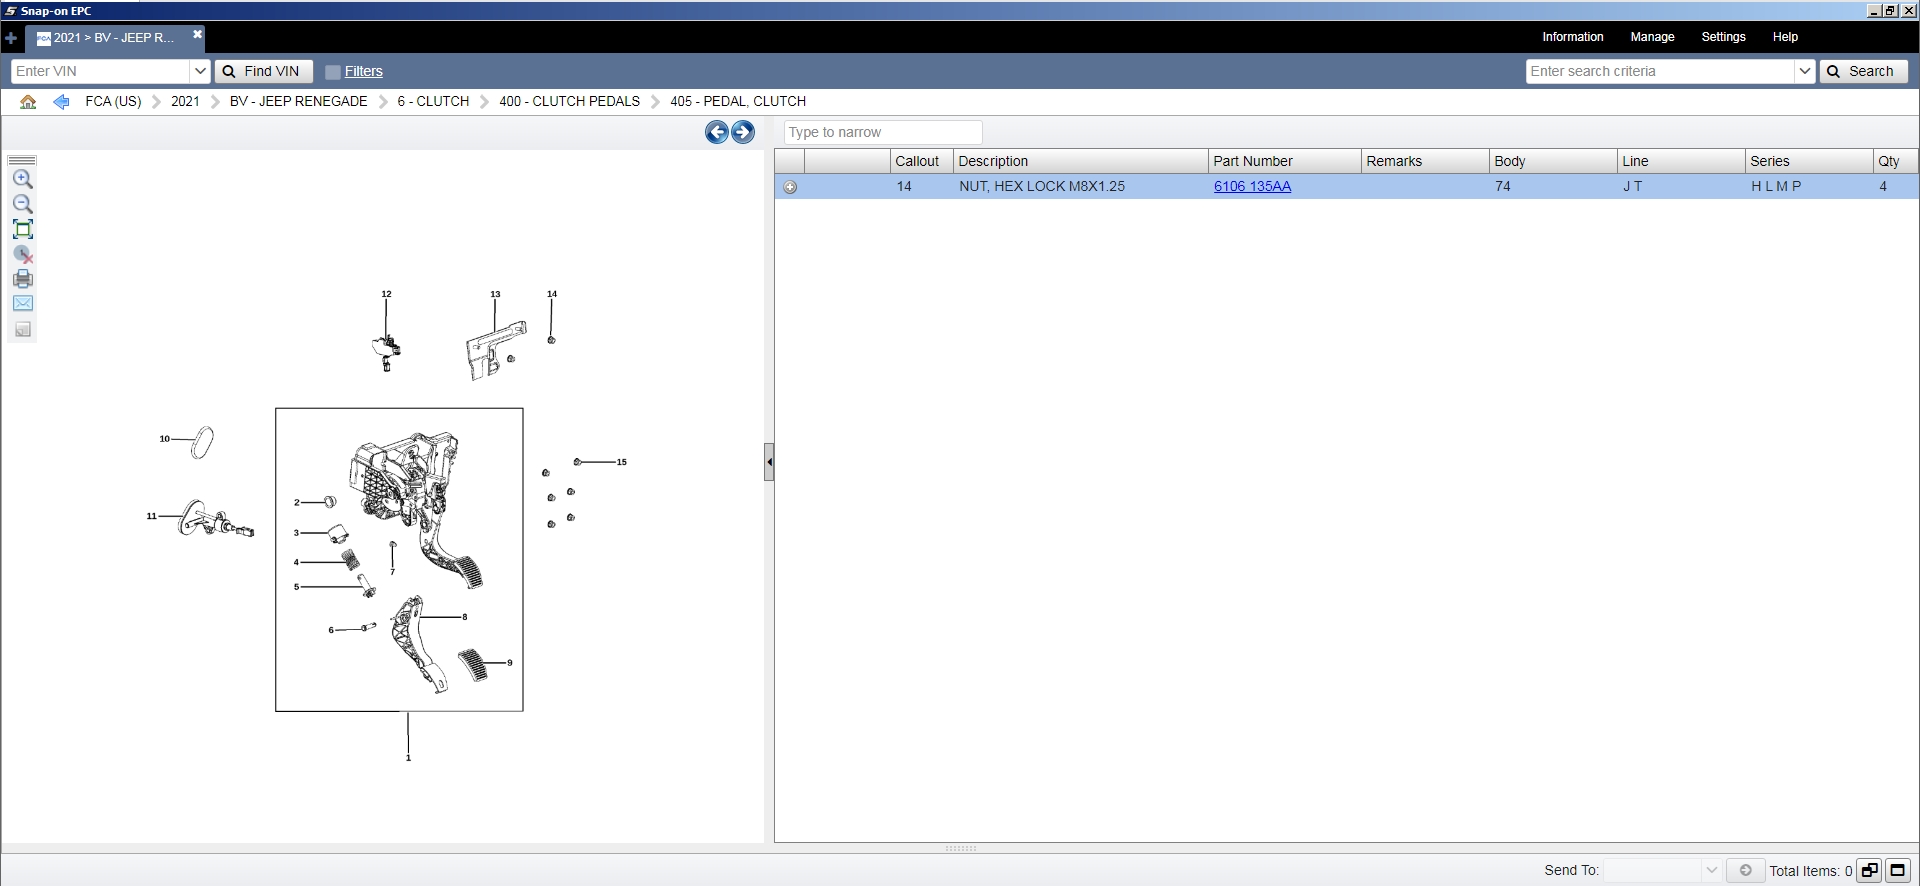This screenshot has height=886, width=1920.
Task: Select callout 14 in the diagram
Action: point(552,294)
